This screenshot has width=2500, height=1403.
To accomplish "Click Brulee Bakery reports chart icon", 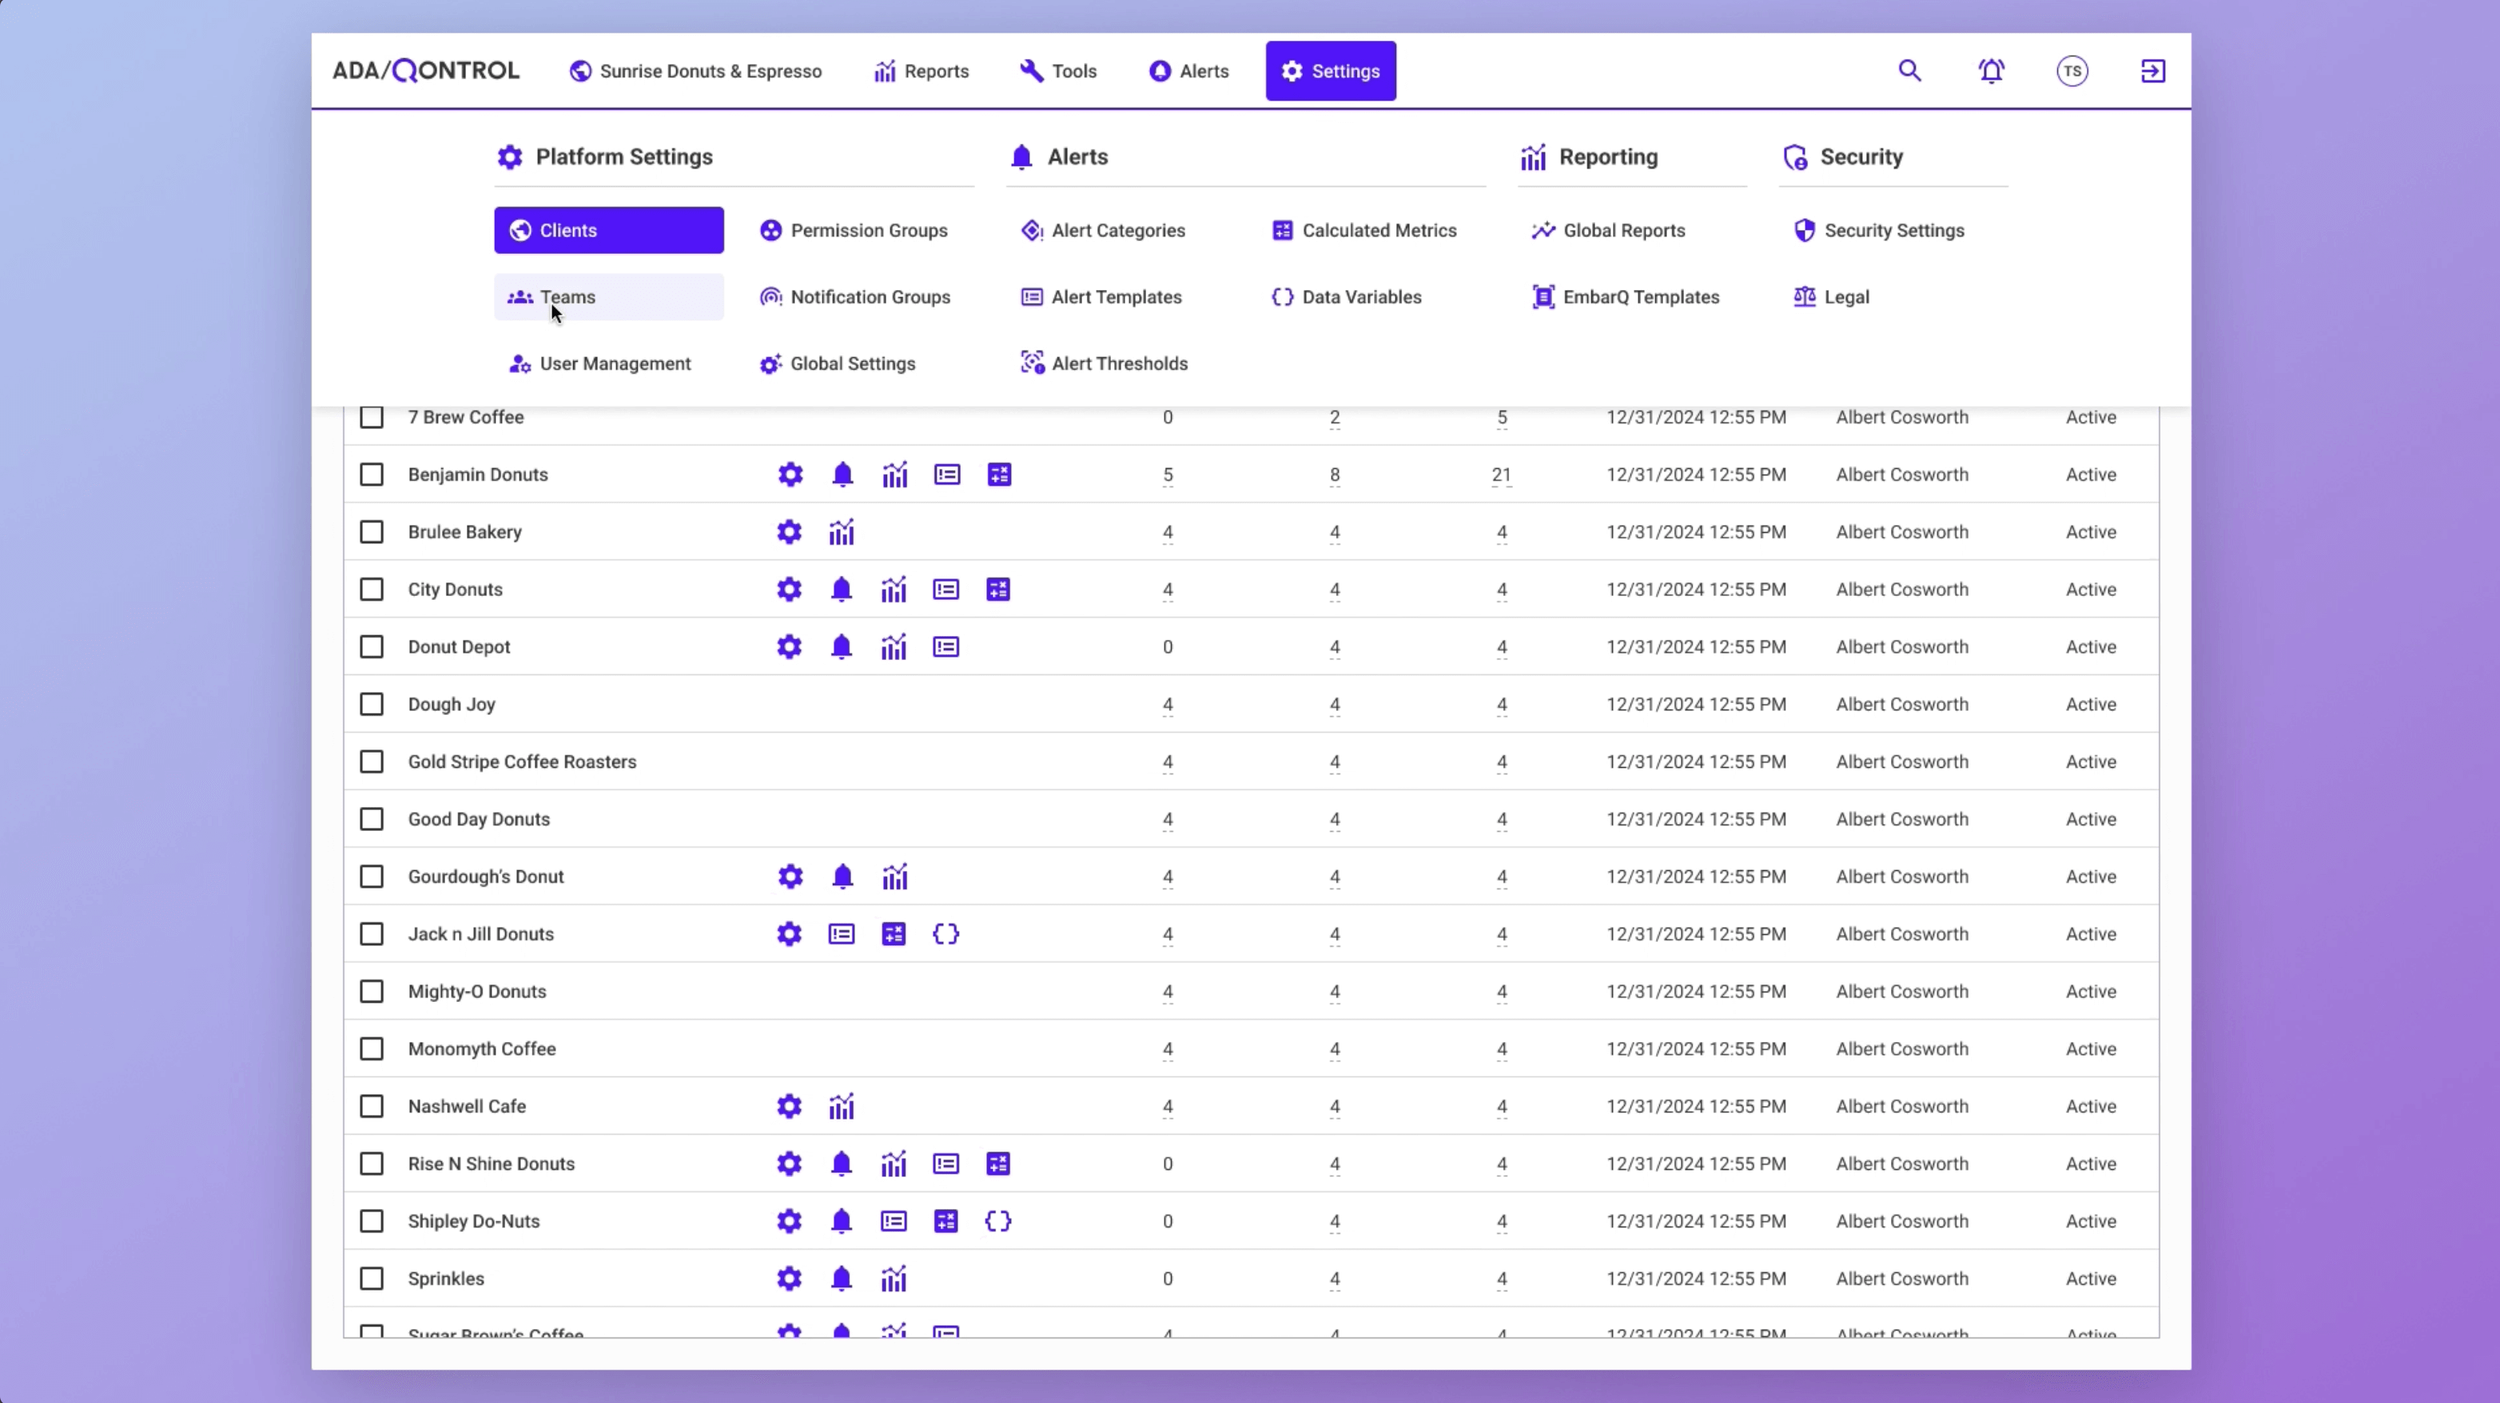I will (841, 532).
